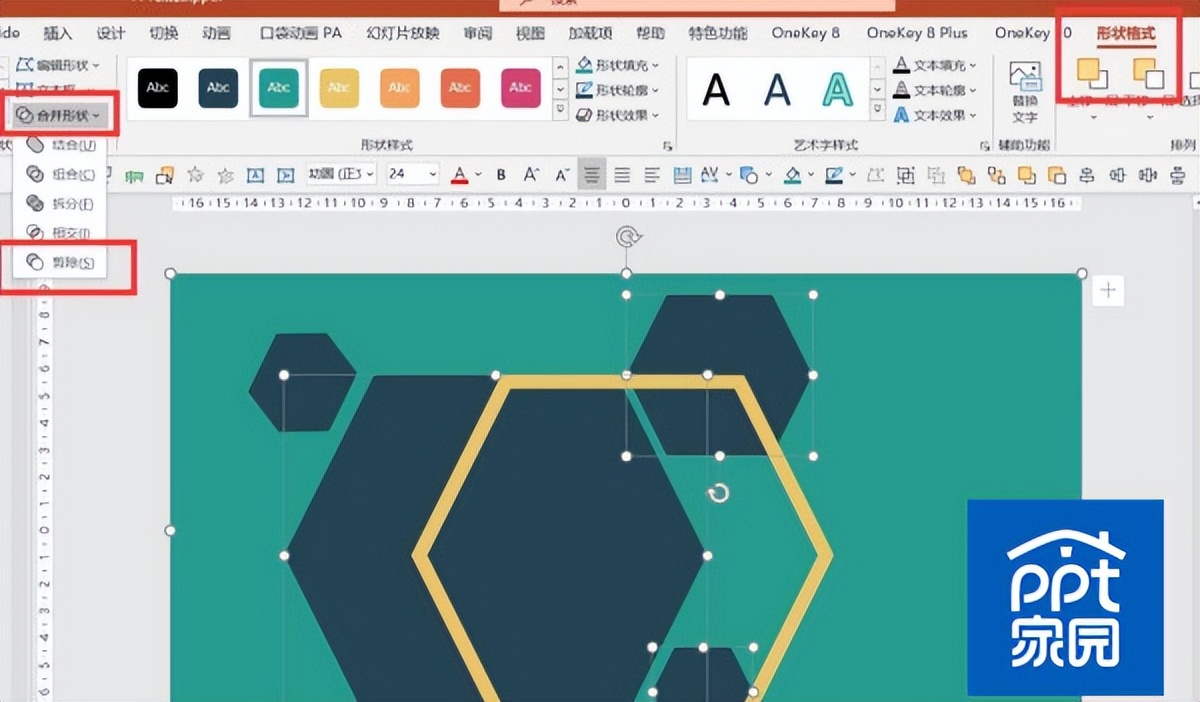Open 文本效果 text effects dropdown

click(935, 115)
